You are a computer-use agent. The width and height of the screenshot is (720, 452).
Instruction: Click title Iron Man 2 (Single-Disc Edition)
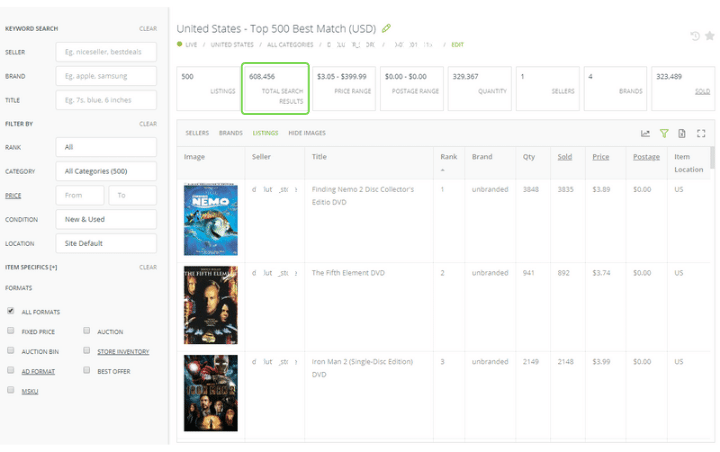(x=362, y=368)
